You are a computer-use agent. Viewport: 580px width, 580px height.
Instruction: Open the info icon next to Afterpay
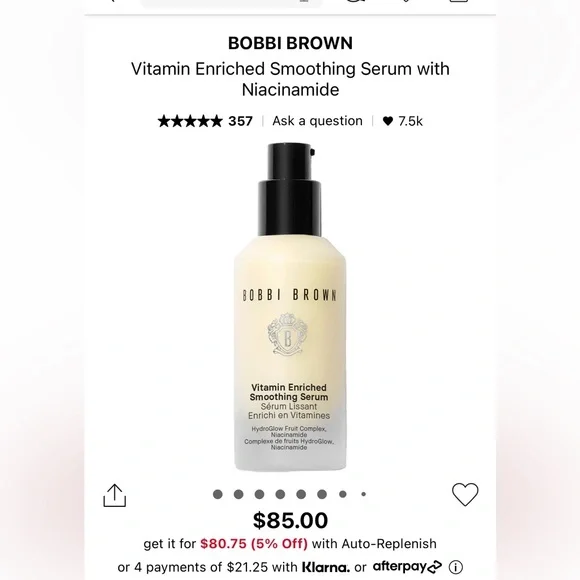pyautogui.click(x=456, y=567)
